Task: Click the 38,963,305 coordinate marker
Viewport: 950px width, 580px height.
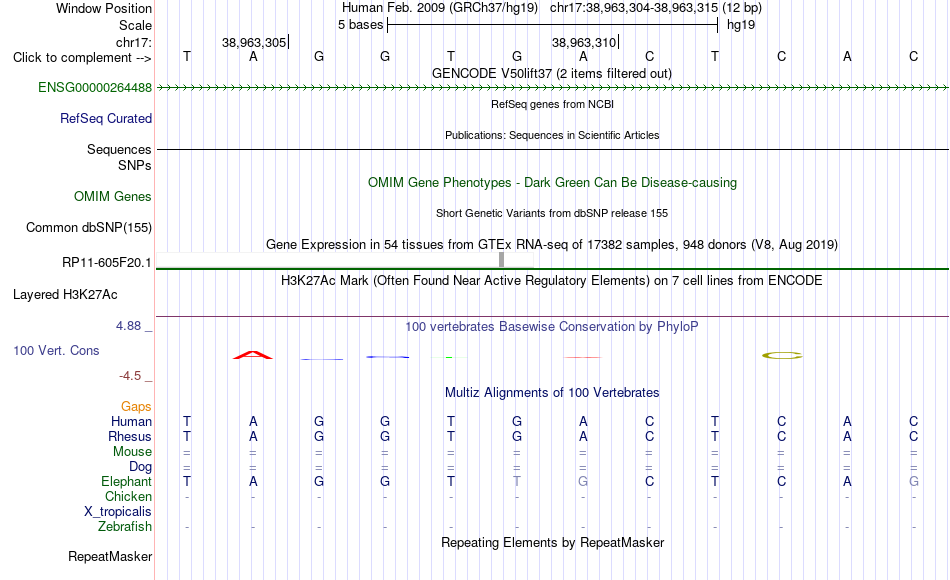Action: click(x=254, y=42)
